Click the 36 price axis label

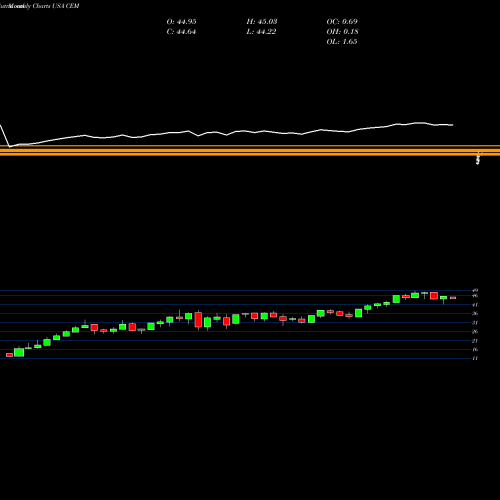click(475, 313)
